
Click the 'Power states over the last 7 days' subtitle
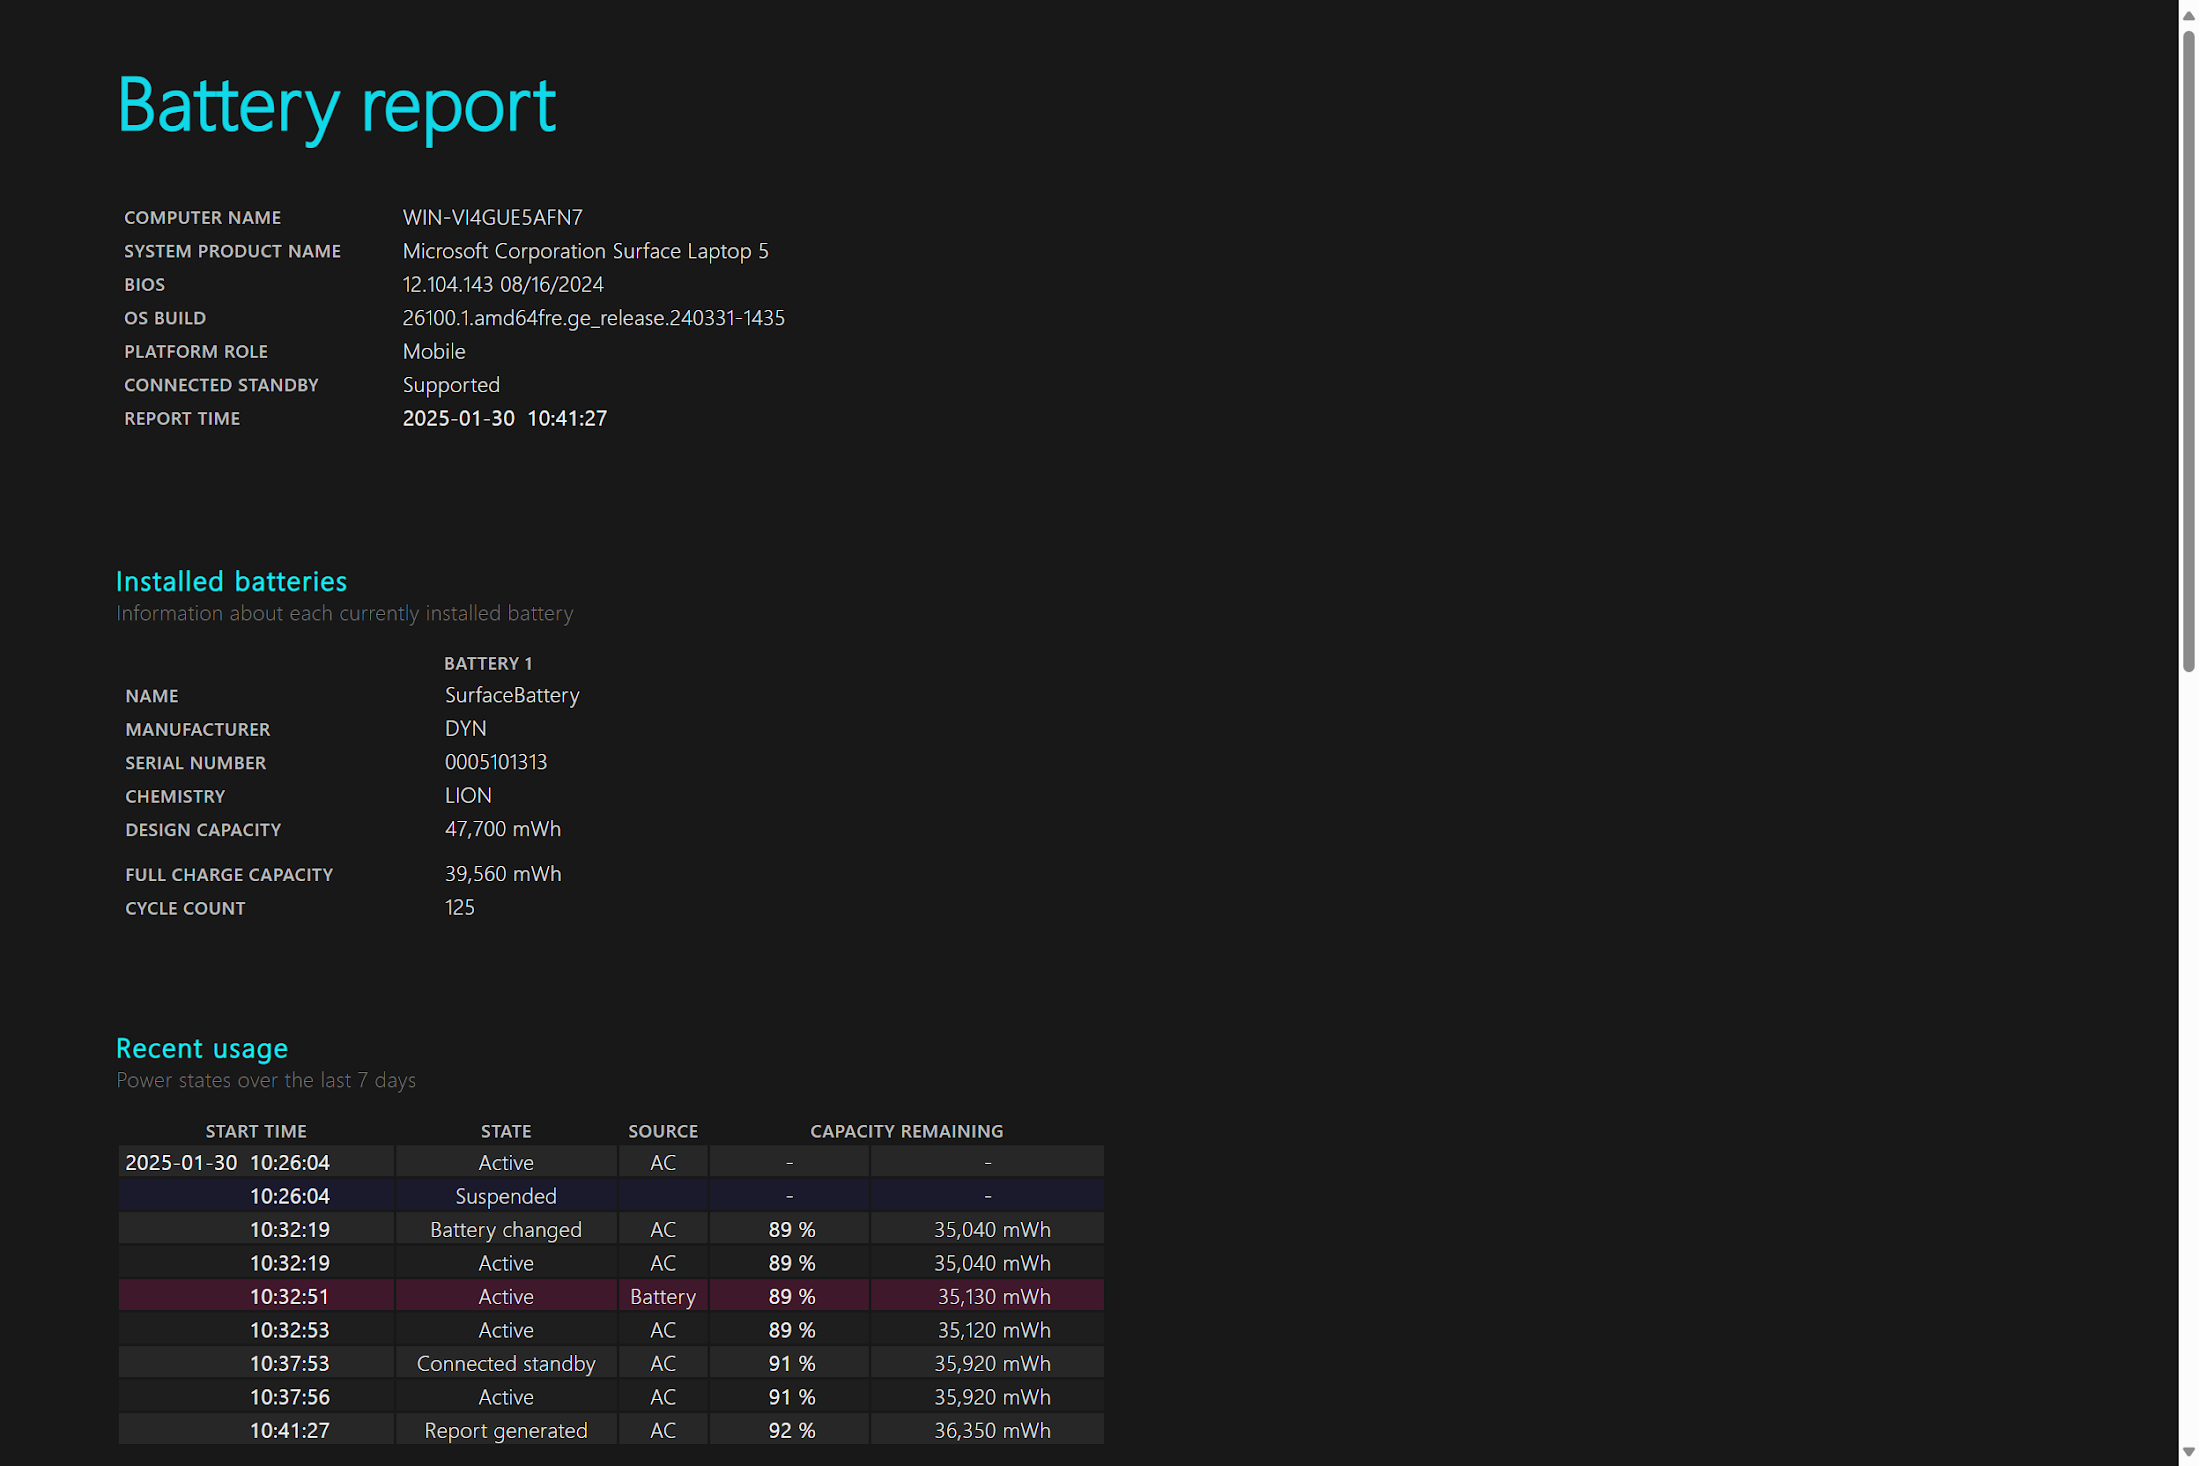click(x=266, y=1080)
